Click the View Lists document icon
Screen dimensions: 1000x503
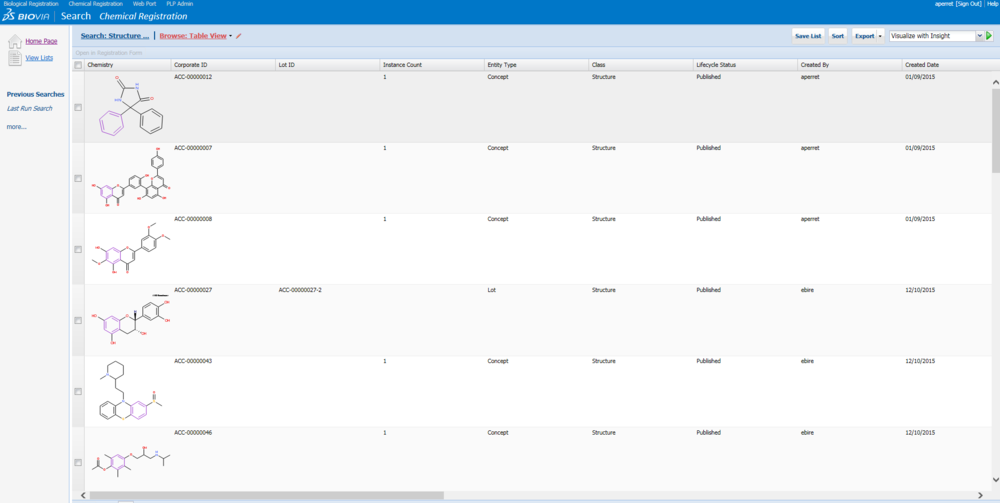pyautogui.click(x=15, y=59)
